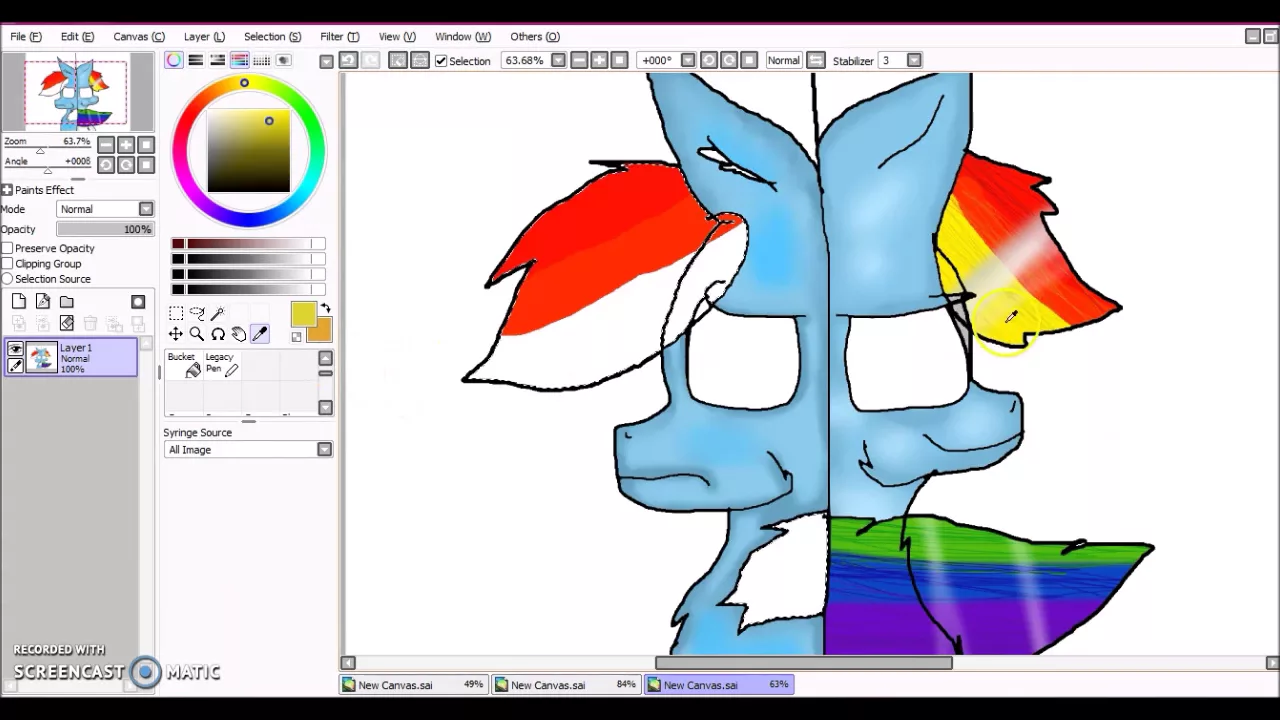This screenshot has height=720, width=1280.
Task: Add a layer mask
Action: pos(138,302)
